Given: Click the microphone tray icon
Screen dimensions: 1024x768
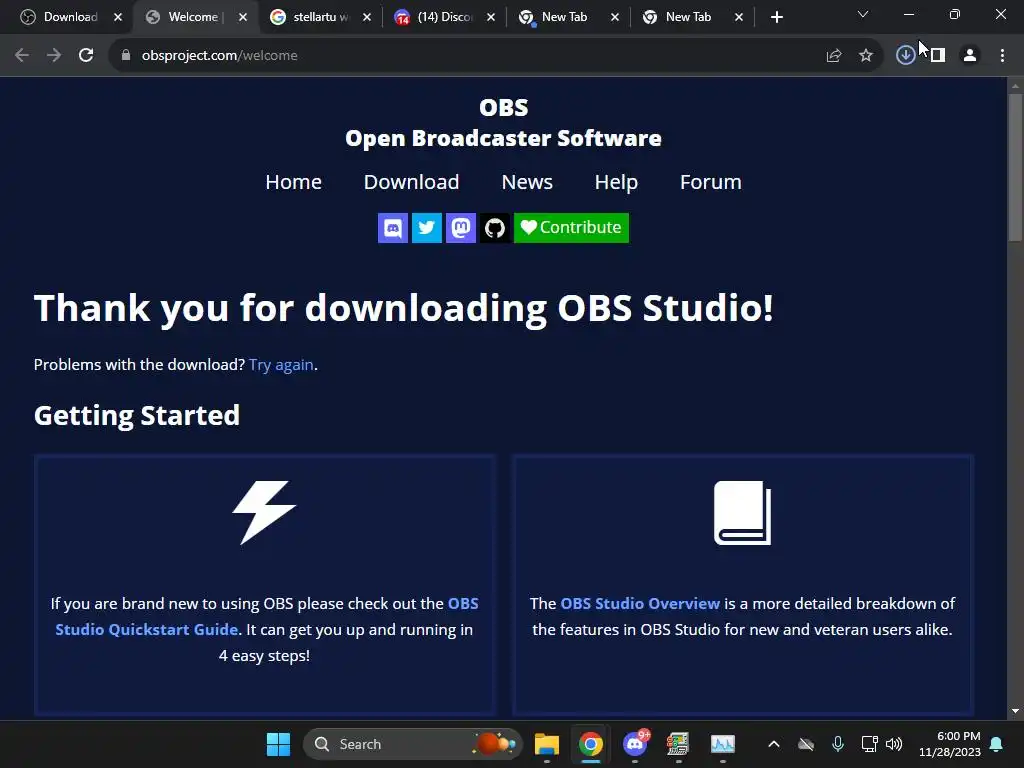Looking at the screenshot, I should [x=838, y=744].
